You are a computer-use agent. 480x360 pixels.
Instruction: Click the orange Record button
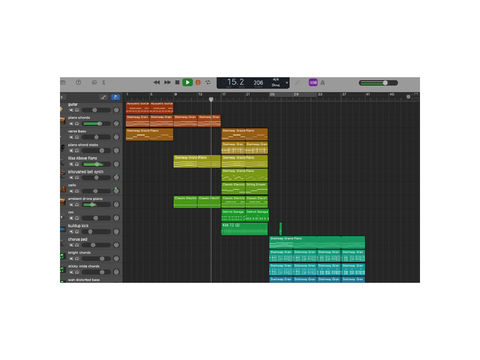tap(198, 82)
